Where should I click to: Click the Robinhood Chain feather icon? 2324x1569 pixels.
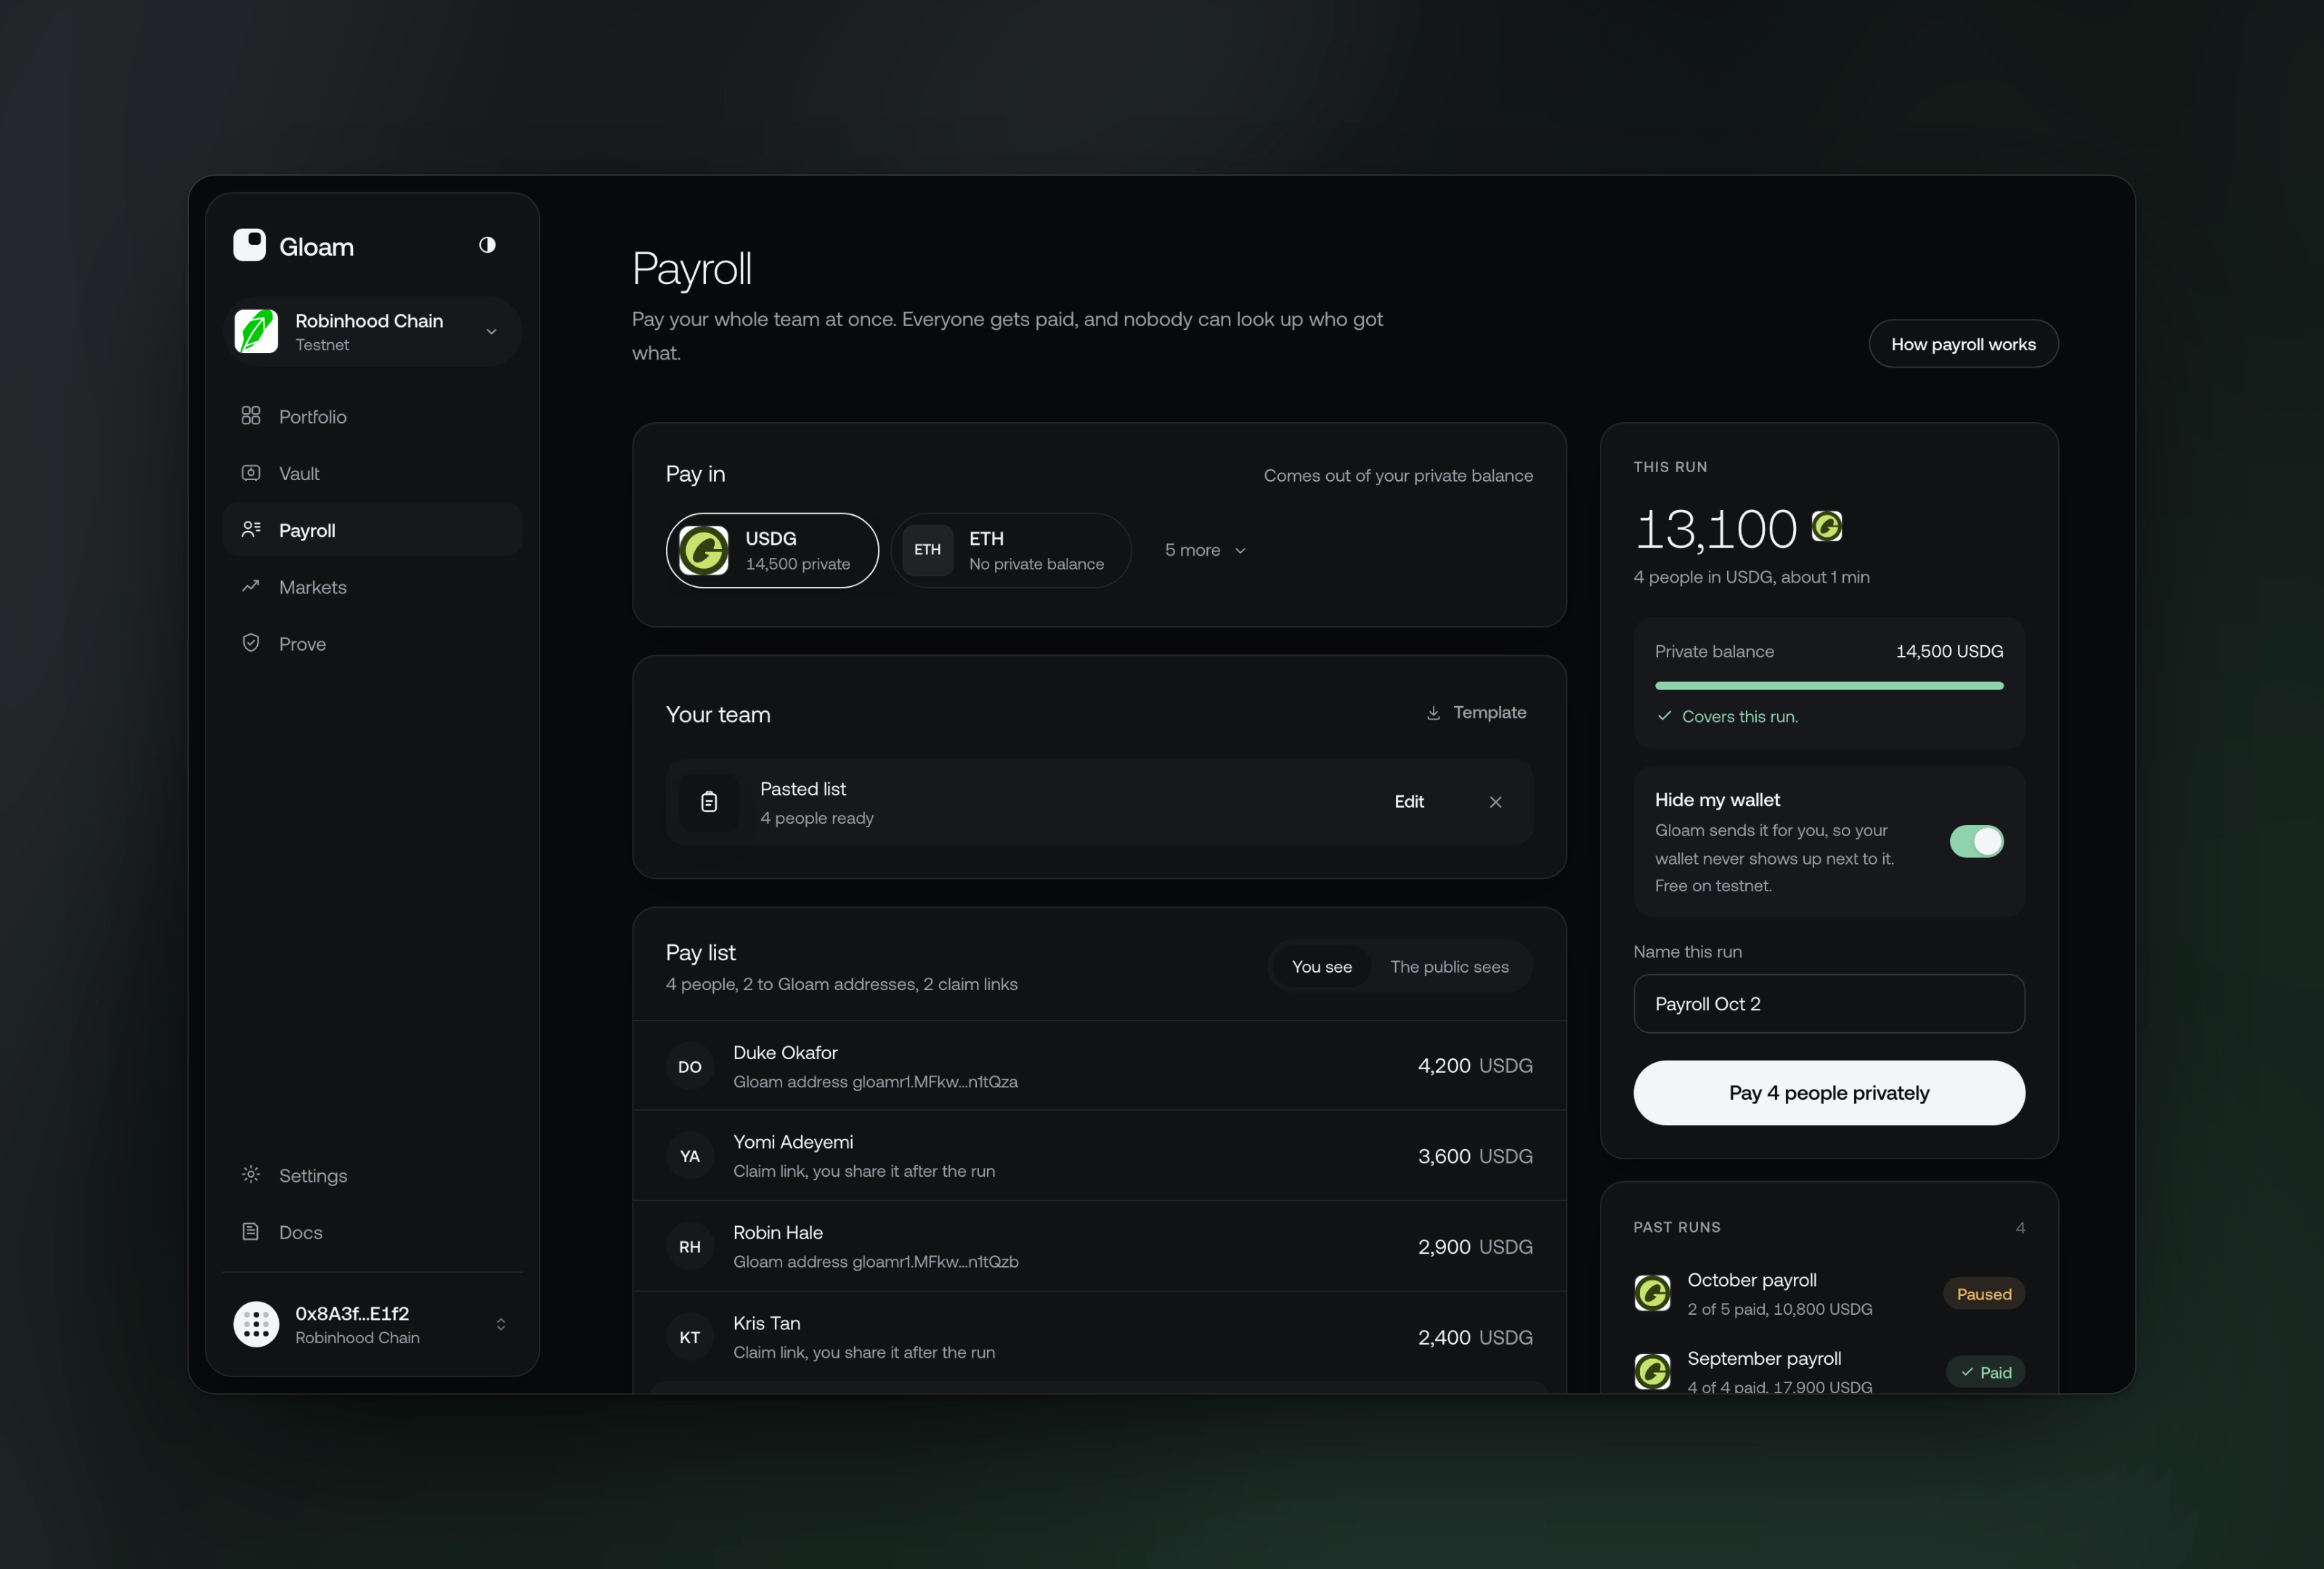(256, 331)
